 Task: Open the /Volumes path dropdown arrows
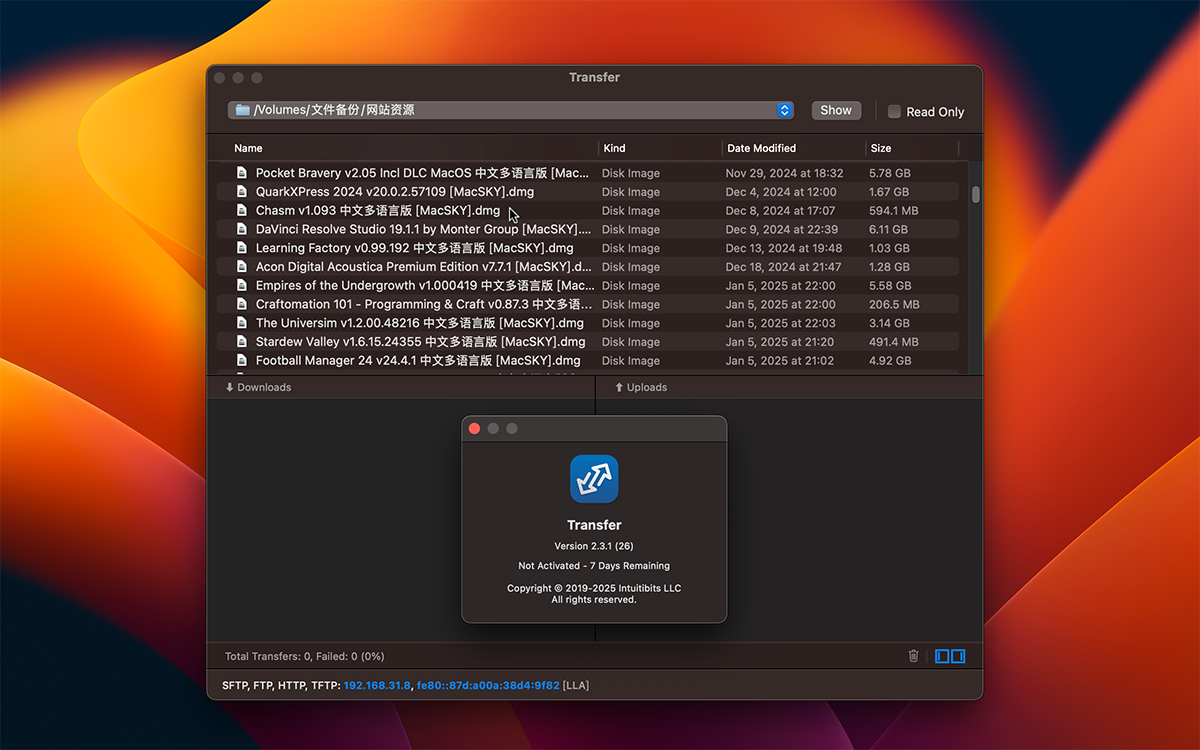coord(785,110)
